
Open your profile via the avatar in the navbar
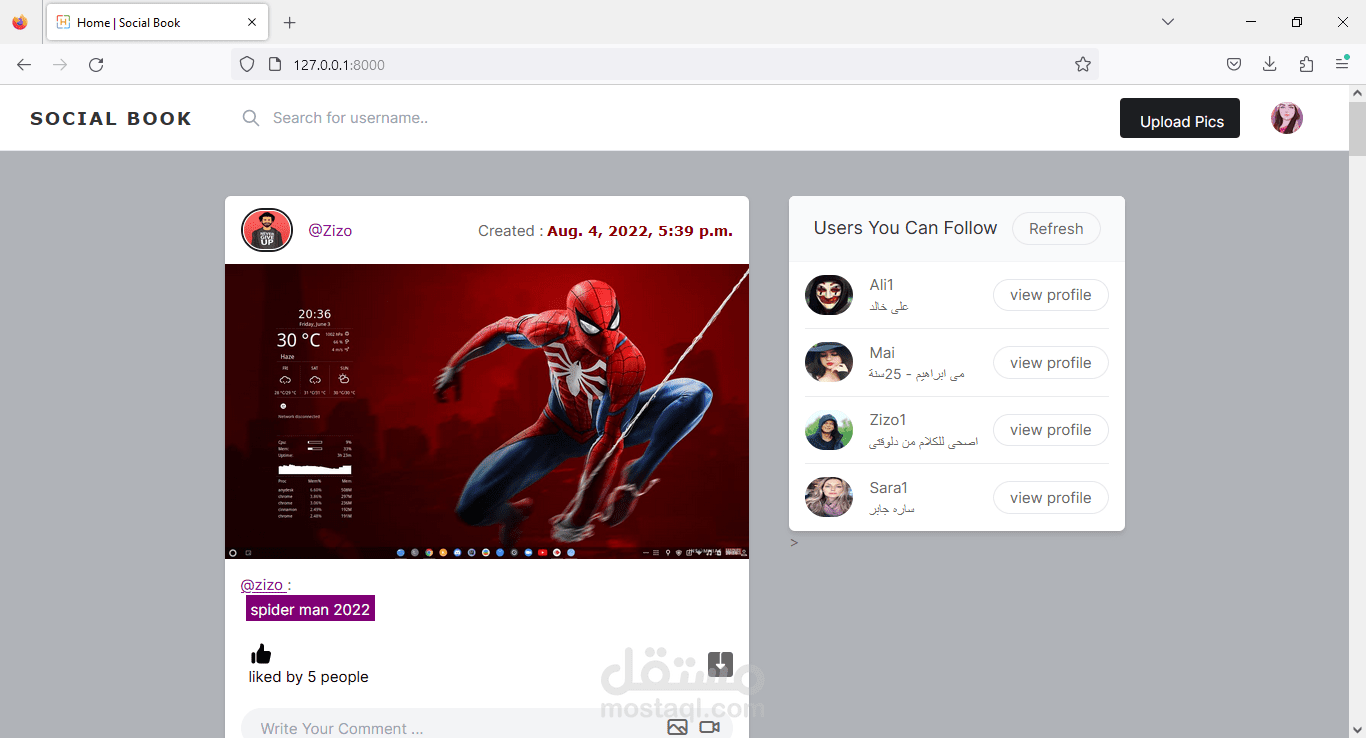click(1287, 118)
